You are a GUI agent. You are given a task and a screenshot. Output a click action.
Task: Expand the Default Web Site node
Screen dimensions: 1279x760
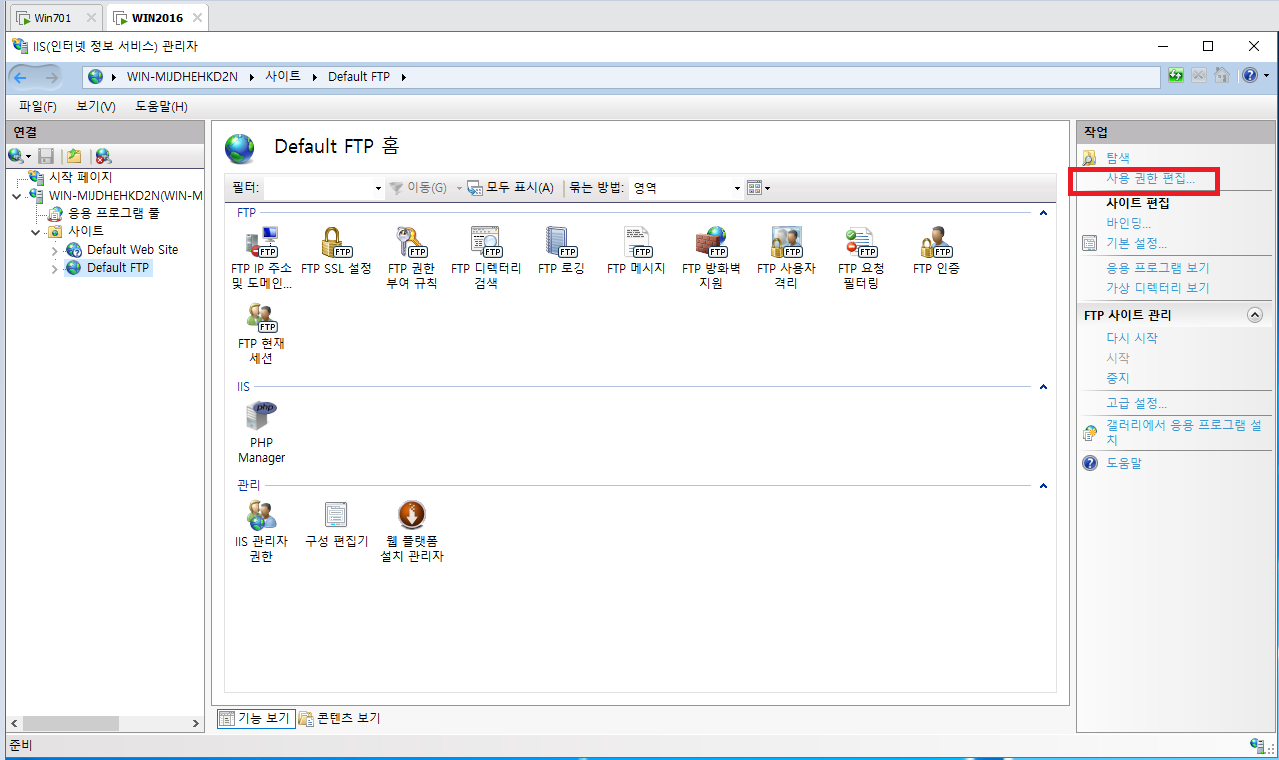pos(55,250)
